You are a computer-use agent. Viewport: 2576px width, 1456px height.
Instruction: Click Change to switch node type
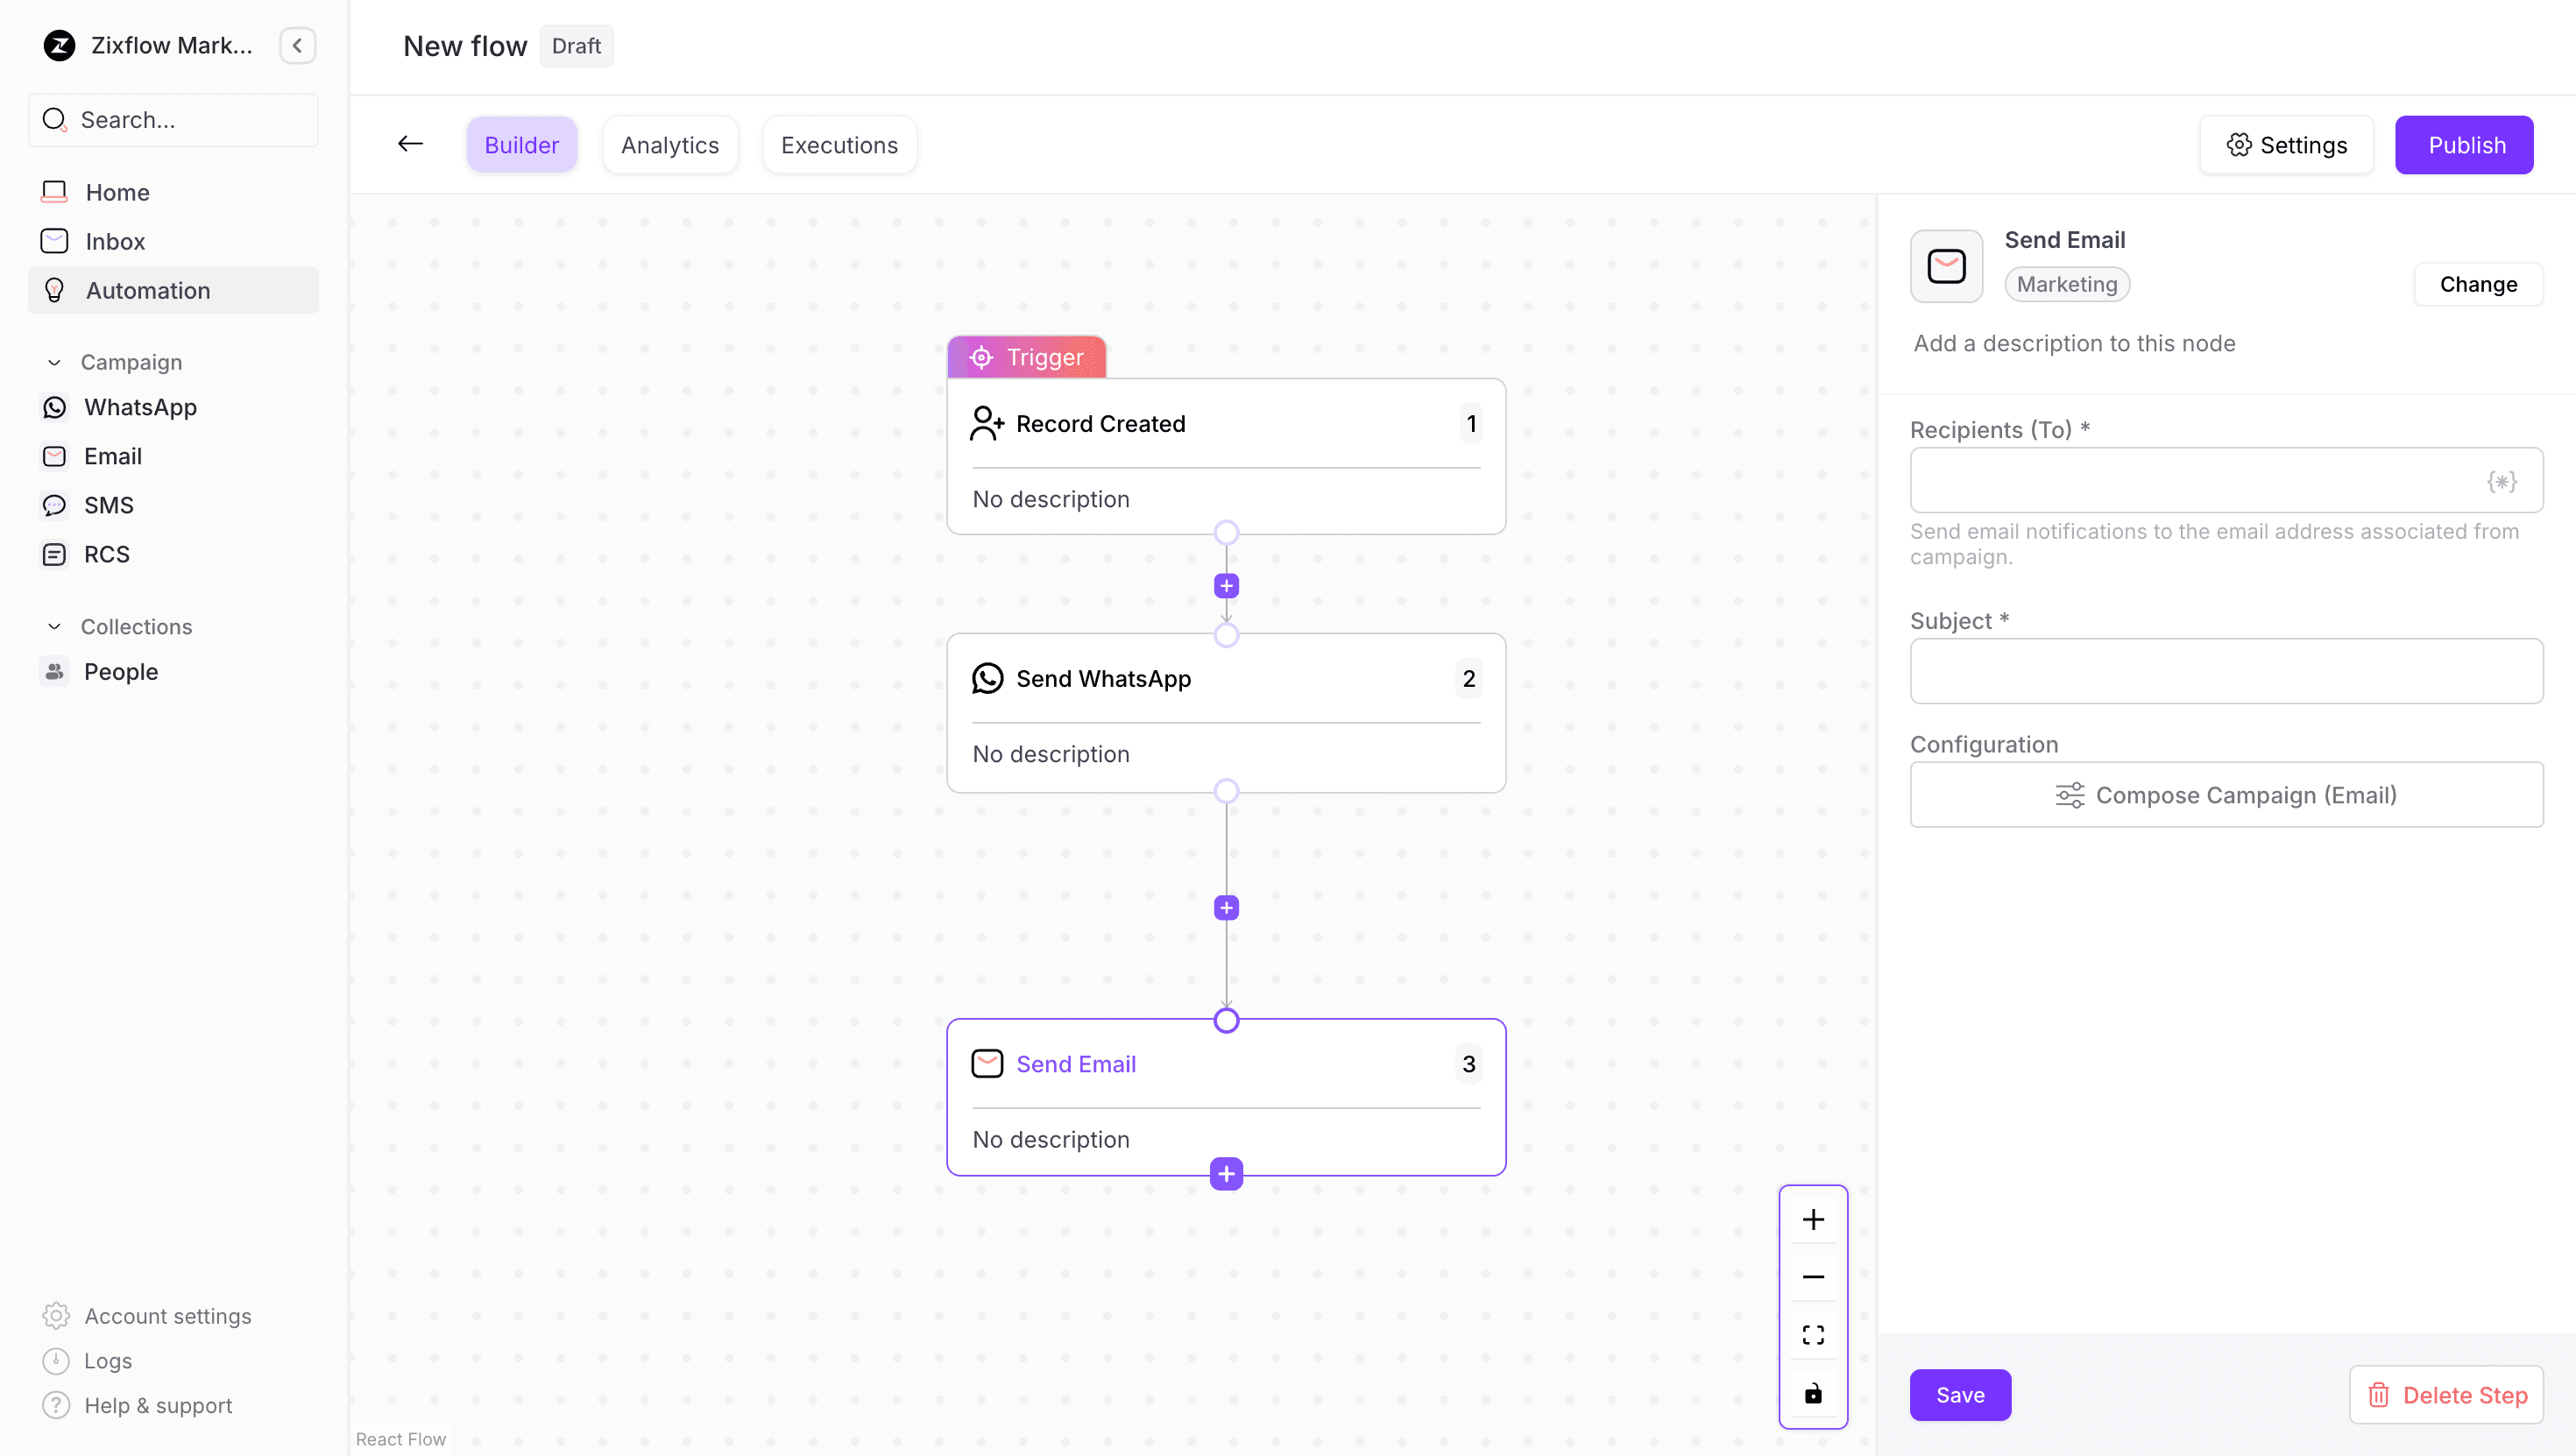[x=2477, y=284]
